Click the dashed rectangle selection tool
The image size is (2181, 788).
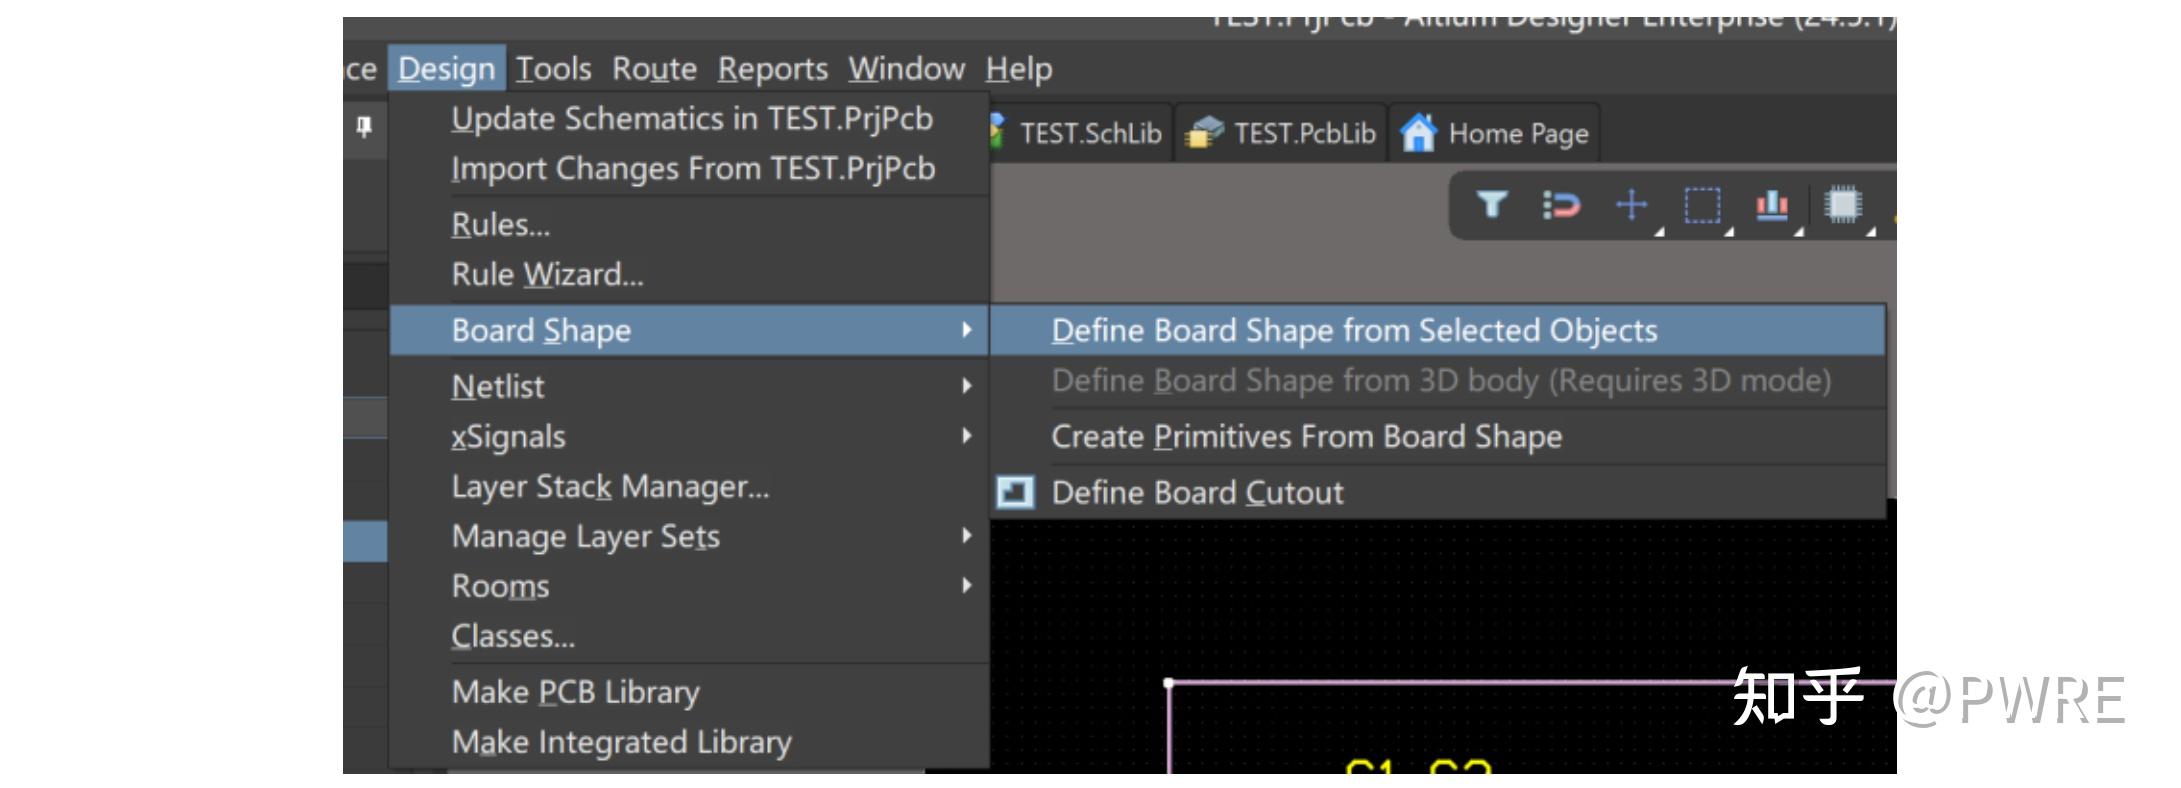point(1702,205)
